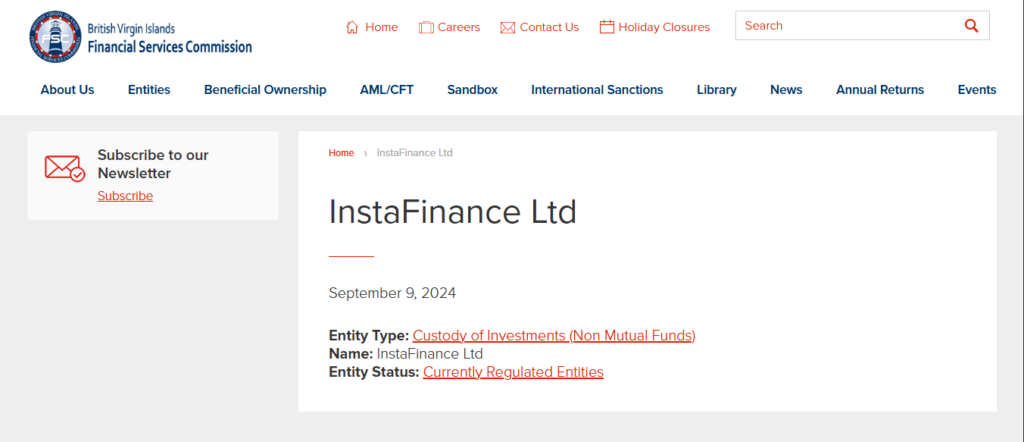Click the Financial Services Commission title text

point(170,46)
